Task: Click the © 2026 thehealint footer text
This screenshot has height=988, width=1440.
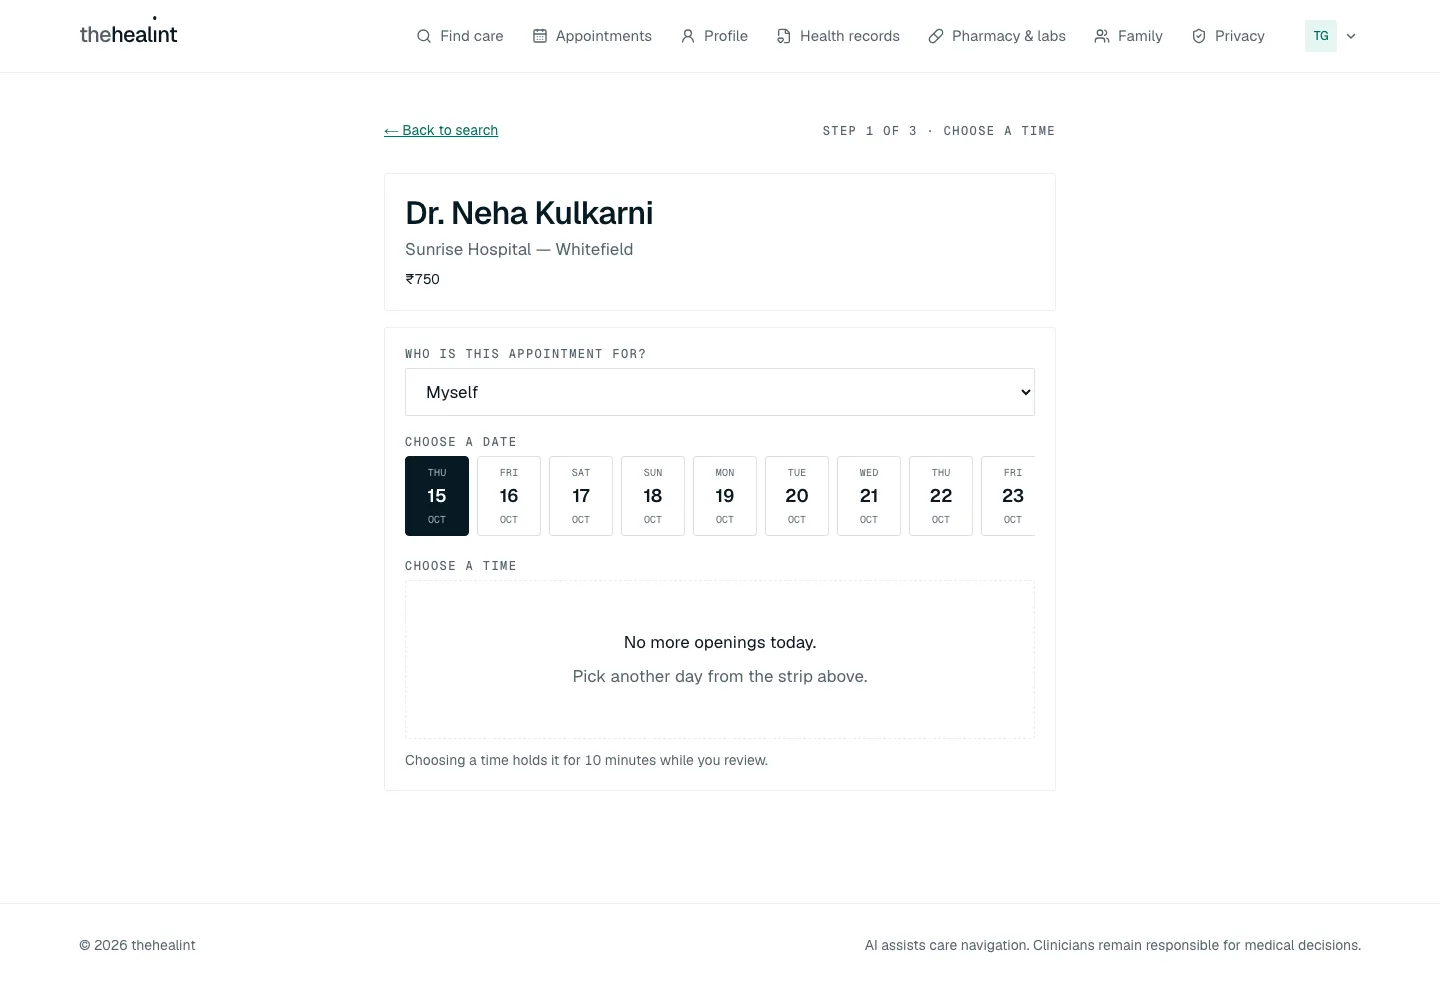Action: pyautogui.click(x=137, y=945)
